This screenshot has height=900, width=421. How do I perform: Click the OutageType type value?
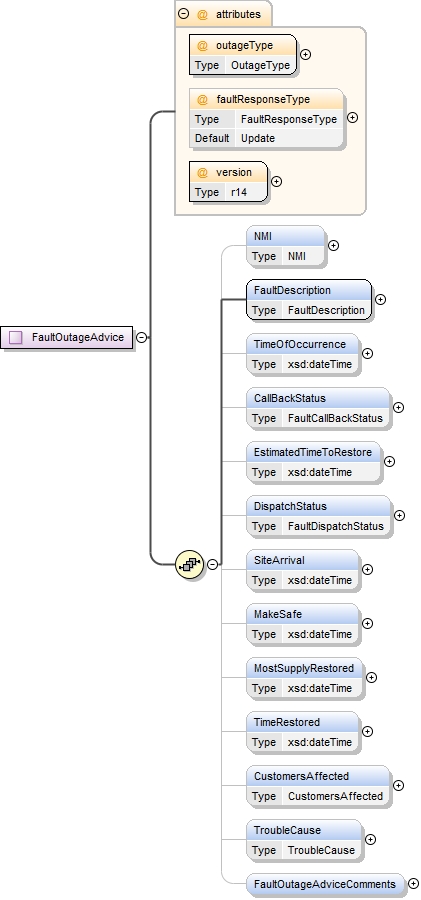(261, 65)
